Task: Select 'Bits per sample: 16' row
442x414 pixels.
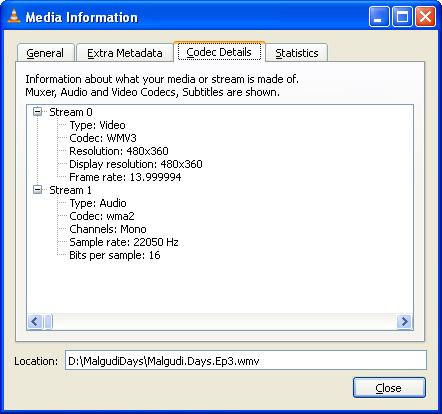Action: (x=115, y=255)
